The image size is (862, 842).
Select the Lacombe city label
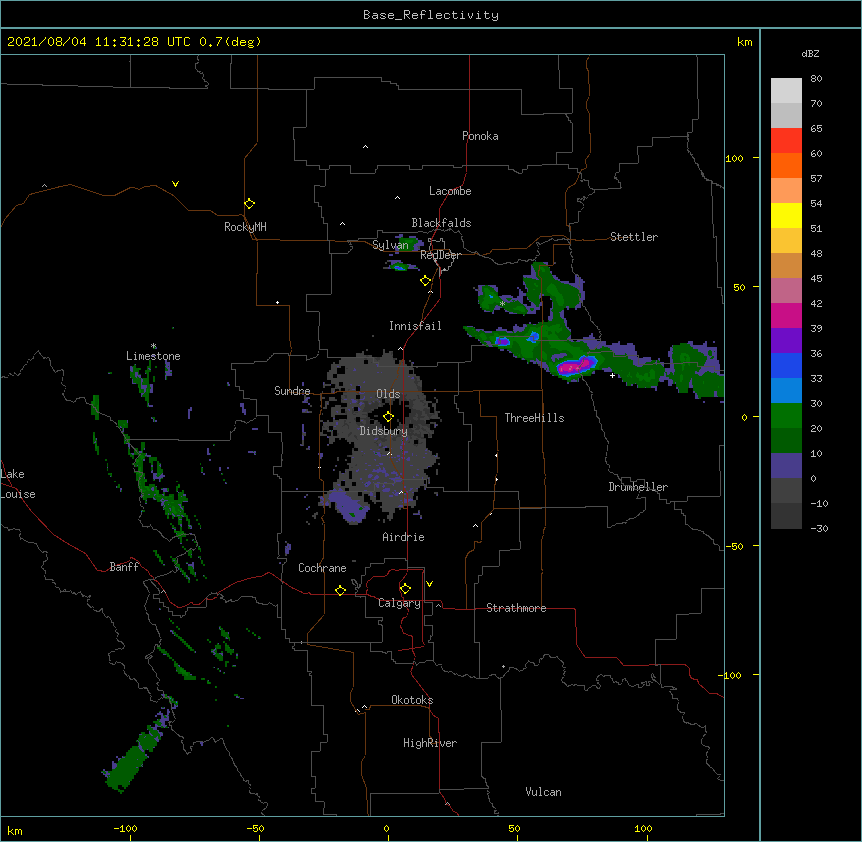pyautogui.click(x=450, y=191)
